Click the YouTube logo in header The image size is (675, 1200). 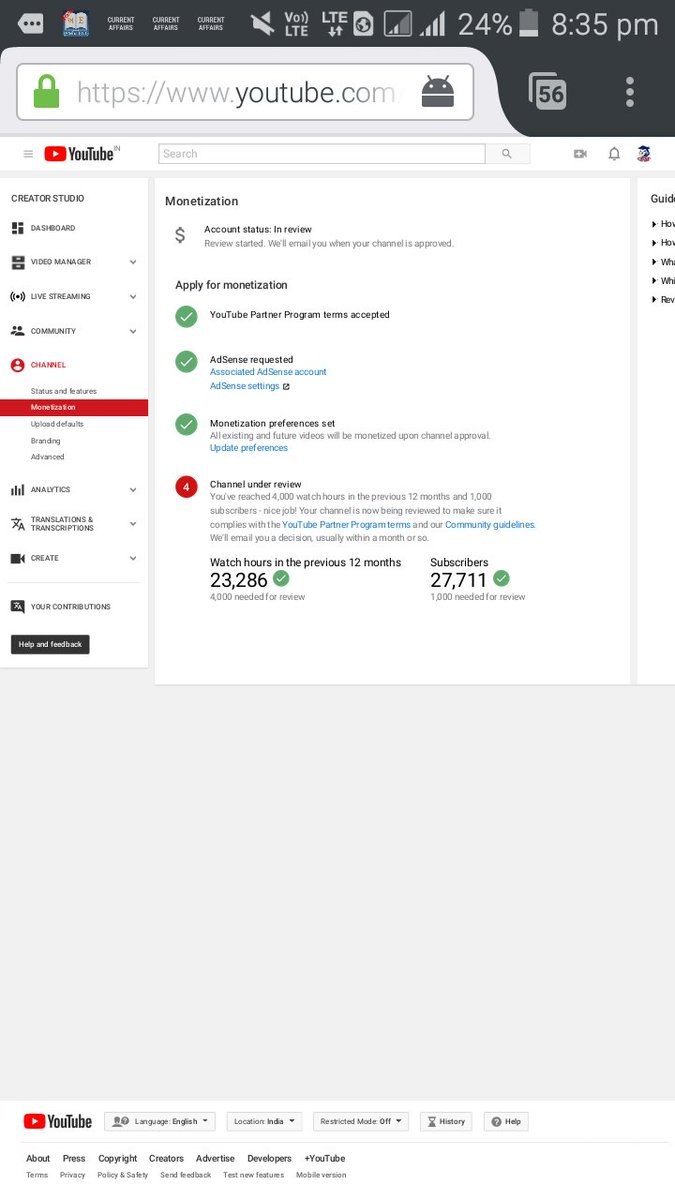click(82, 154)
